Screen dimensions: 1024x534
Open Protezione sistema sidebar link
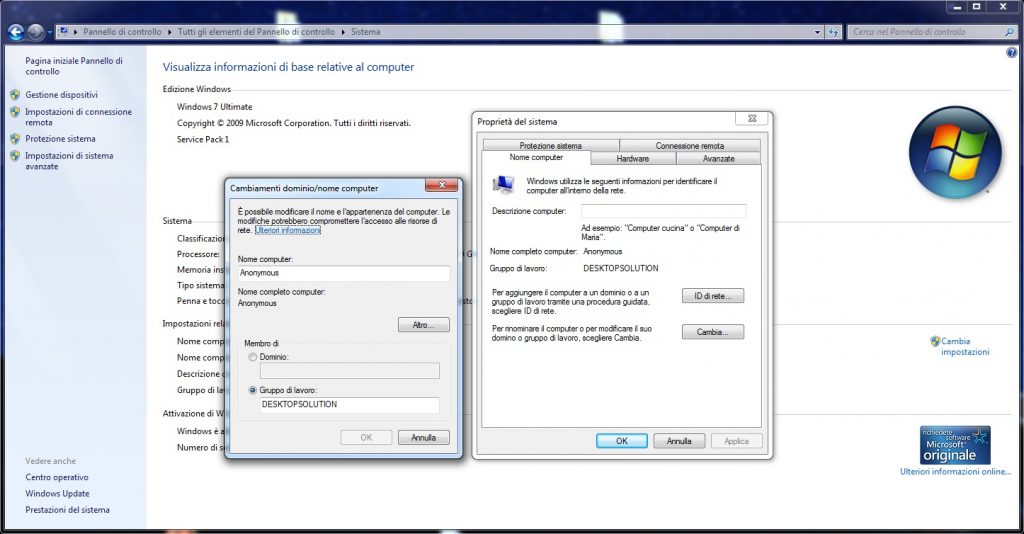[60, 138]
